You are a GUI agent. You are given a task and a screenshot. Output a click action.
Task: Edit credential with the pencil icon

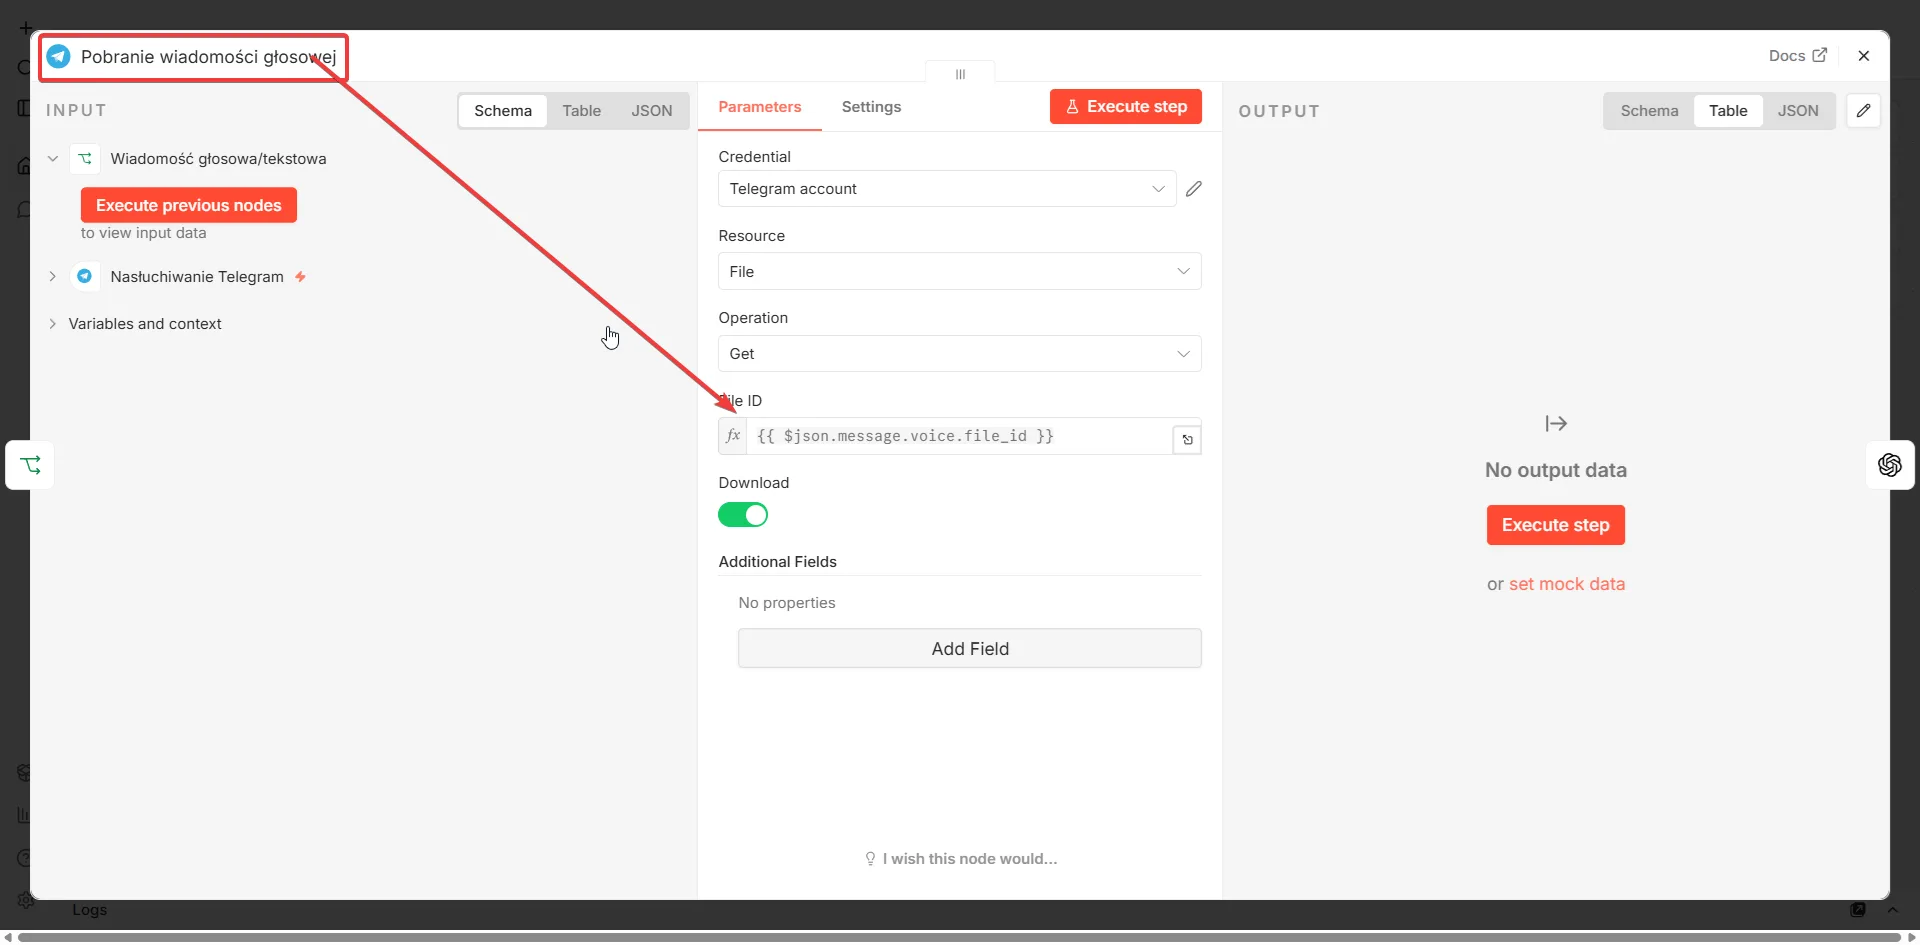point(1194,189)
